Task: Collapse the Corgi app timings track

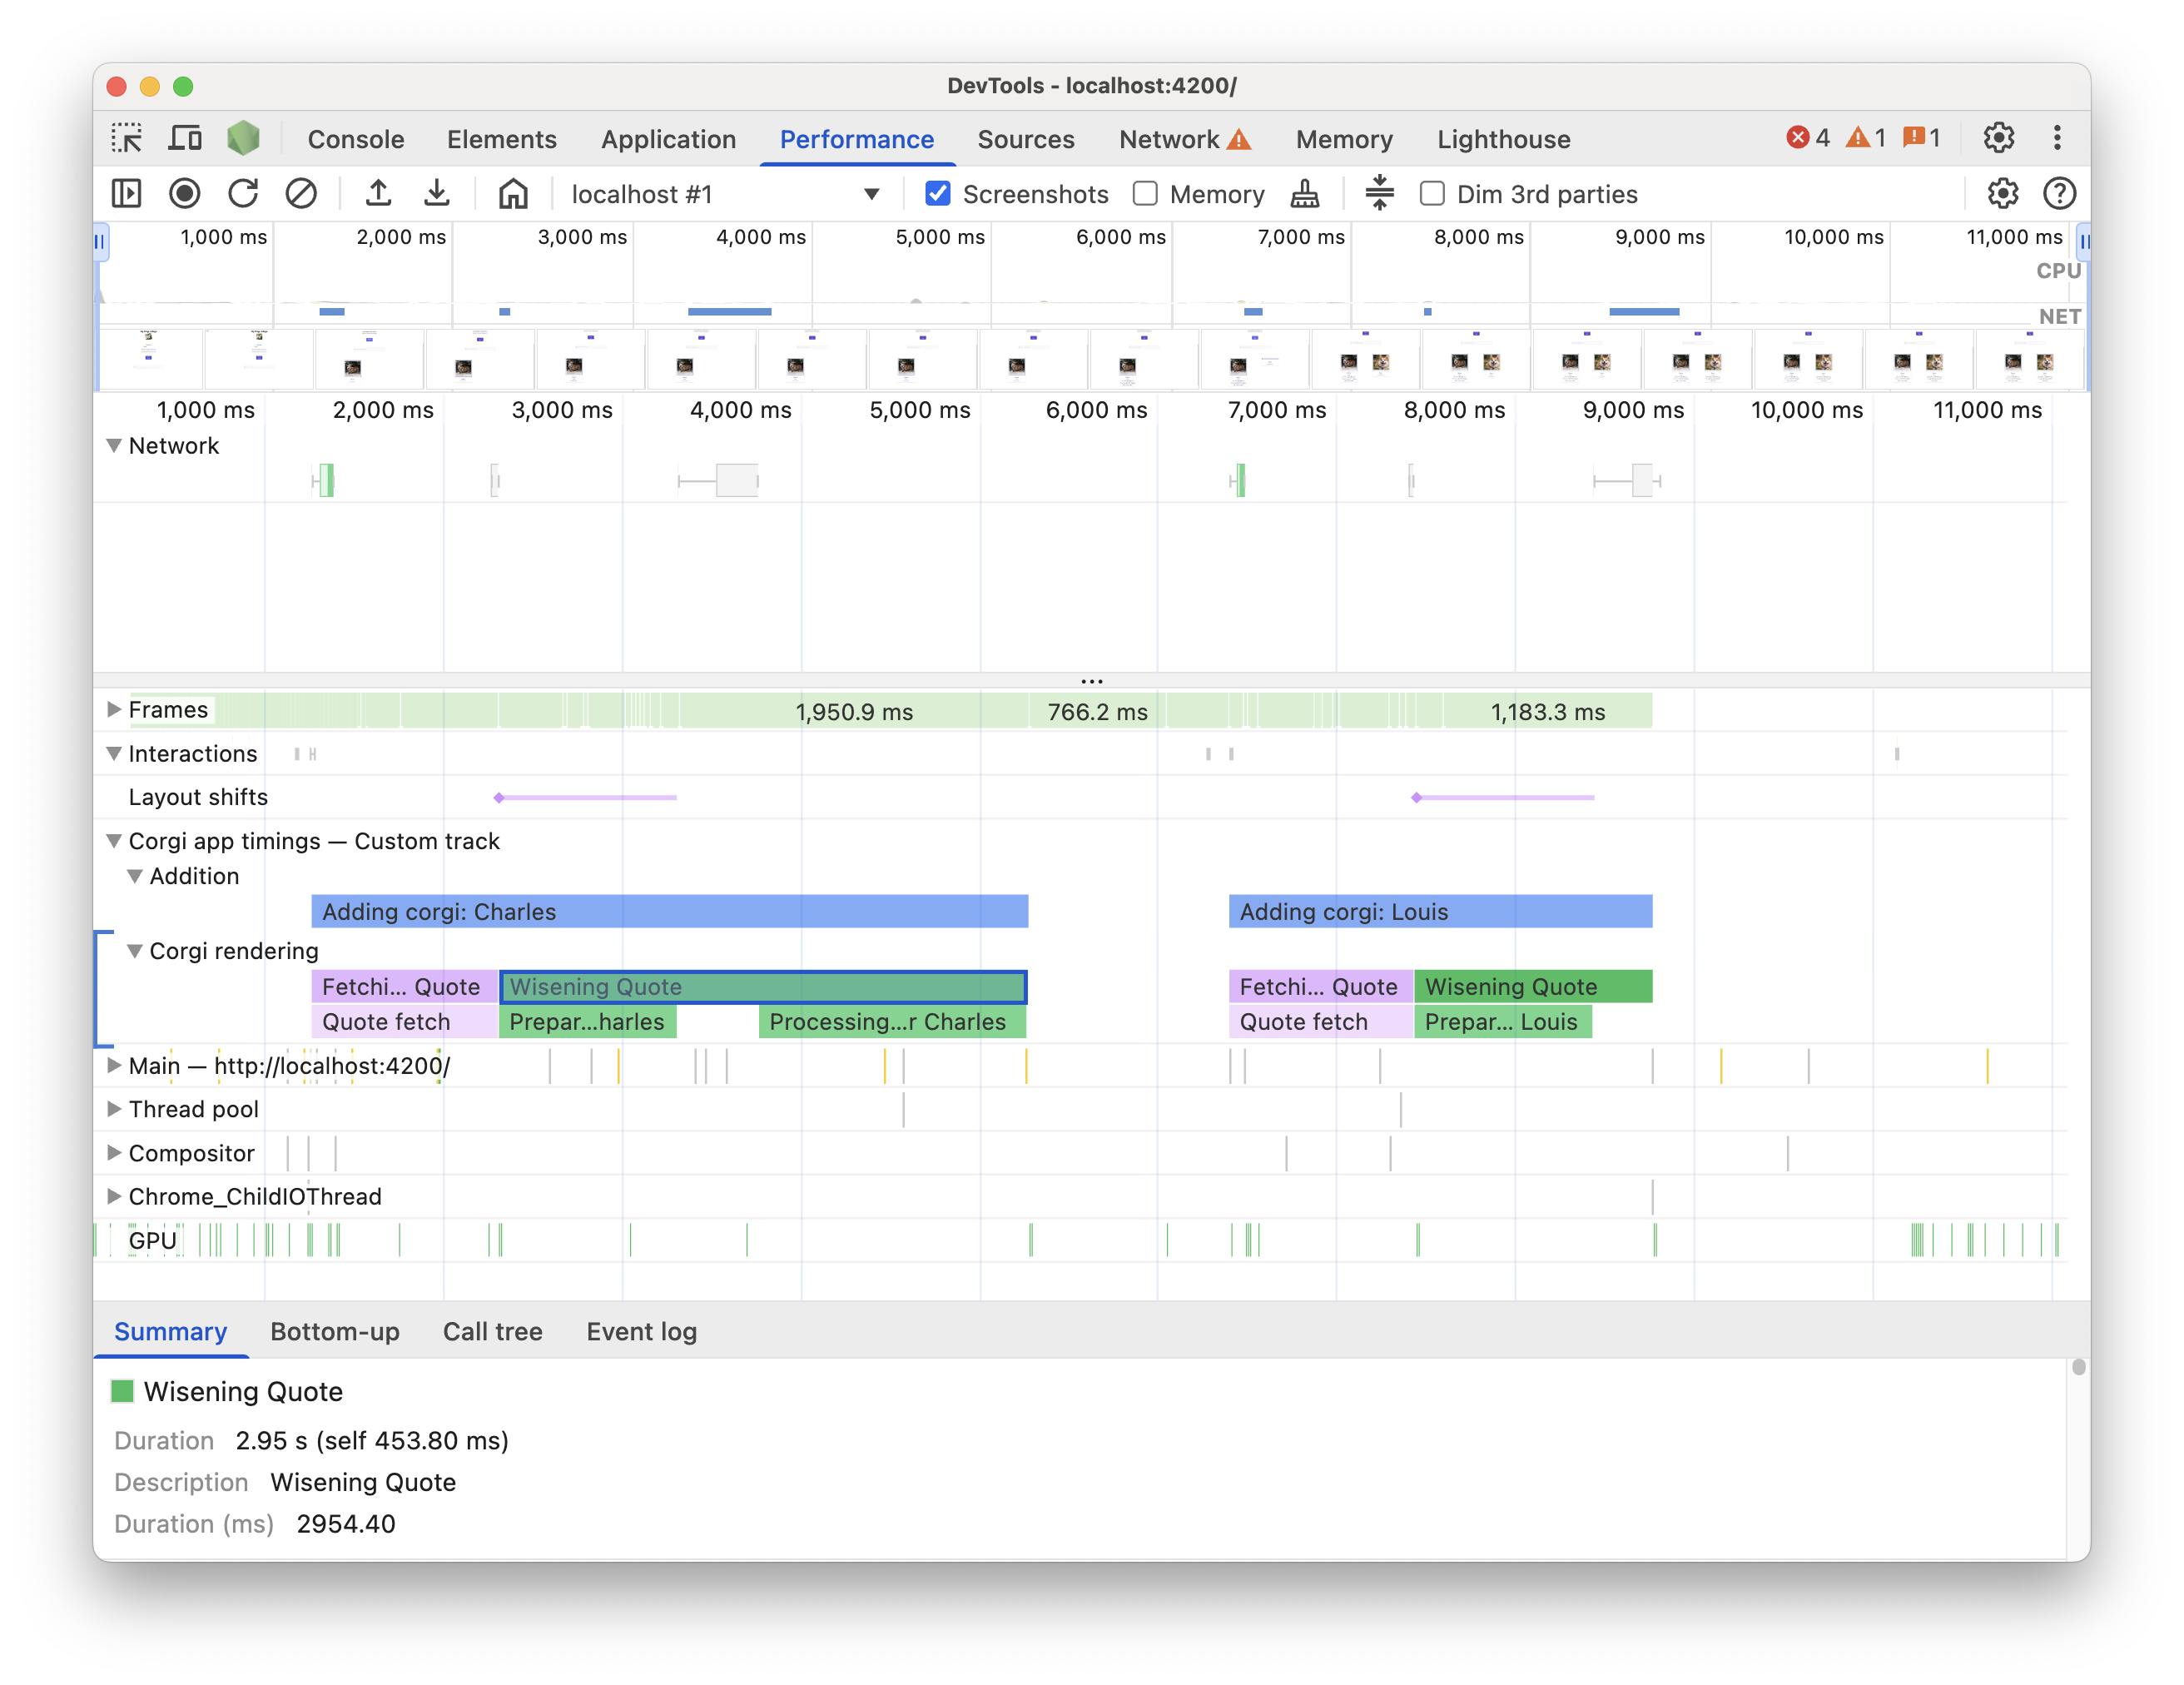Action: click(x=114, y=841)
